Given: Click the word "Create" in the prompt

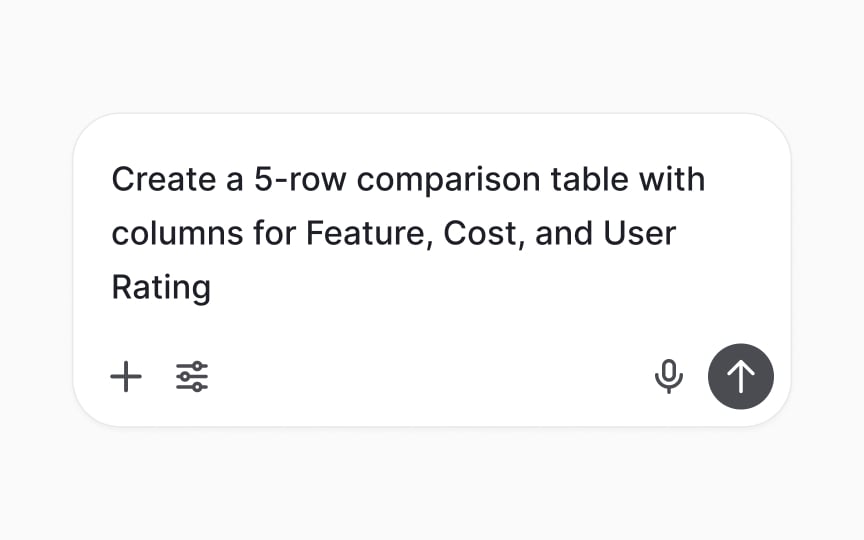Looking at the screenshot, I should 164,180.
